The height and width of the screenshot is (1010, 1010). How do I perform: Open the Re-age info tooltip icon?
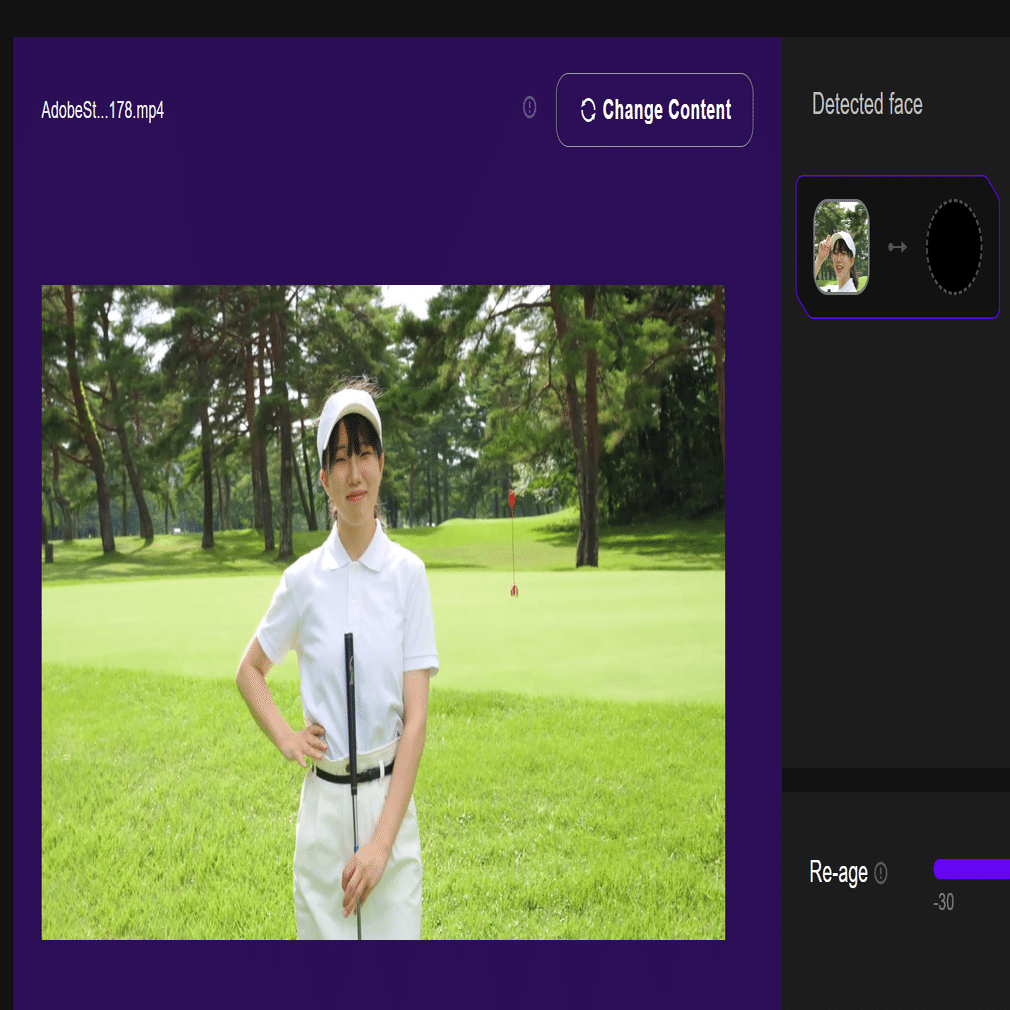pos(881,873)
